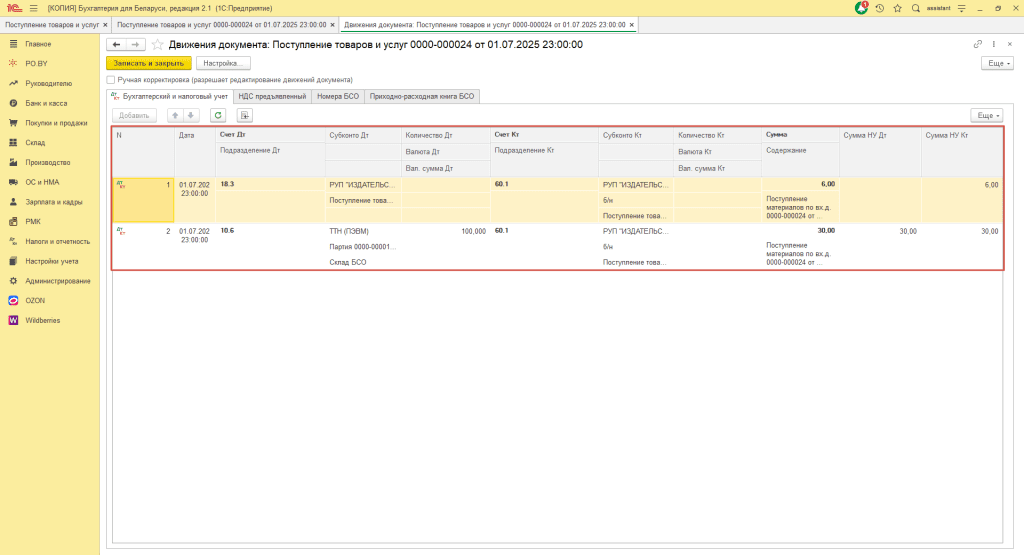Click Сумма НУ Дт column header
The height and width of the screenshot is (555, 1024).
tap(880, 151)
